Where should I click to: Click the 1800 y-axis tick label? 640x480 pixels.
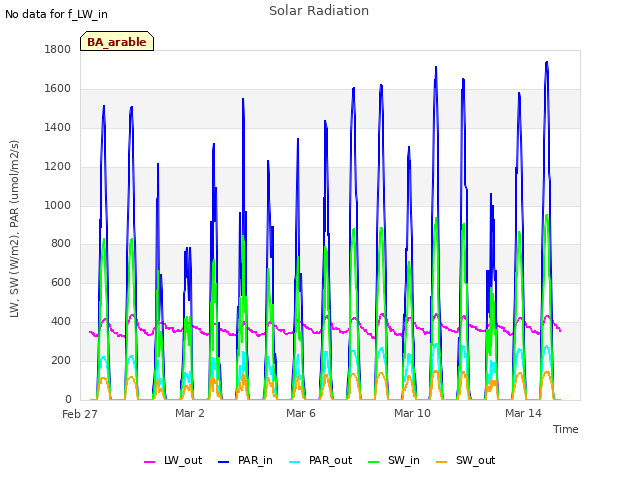pos(58,49)
